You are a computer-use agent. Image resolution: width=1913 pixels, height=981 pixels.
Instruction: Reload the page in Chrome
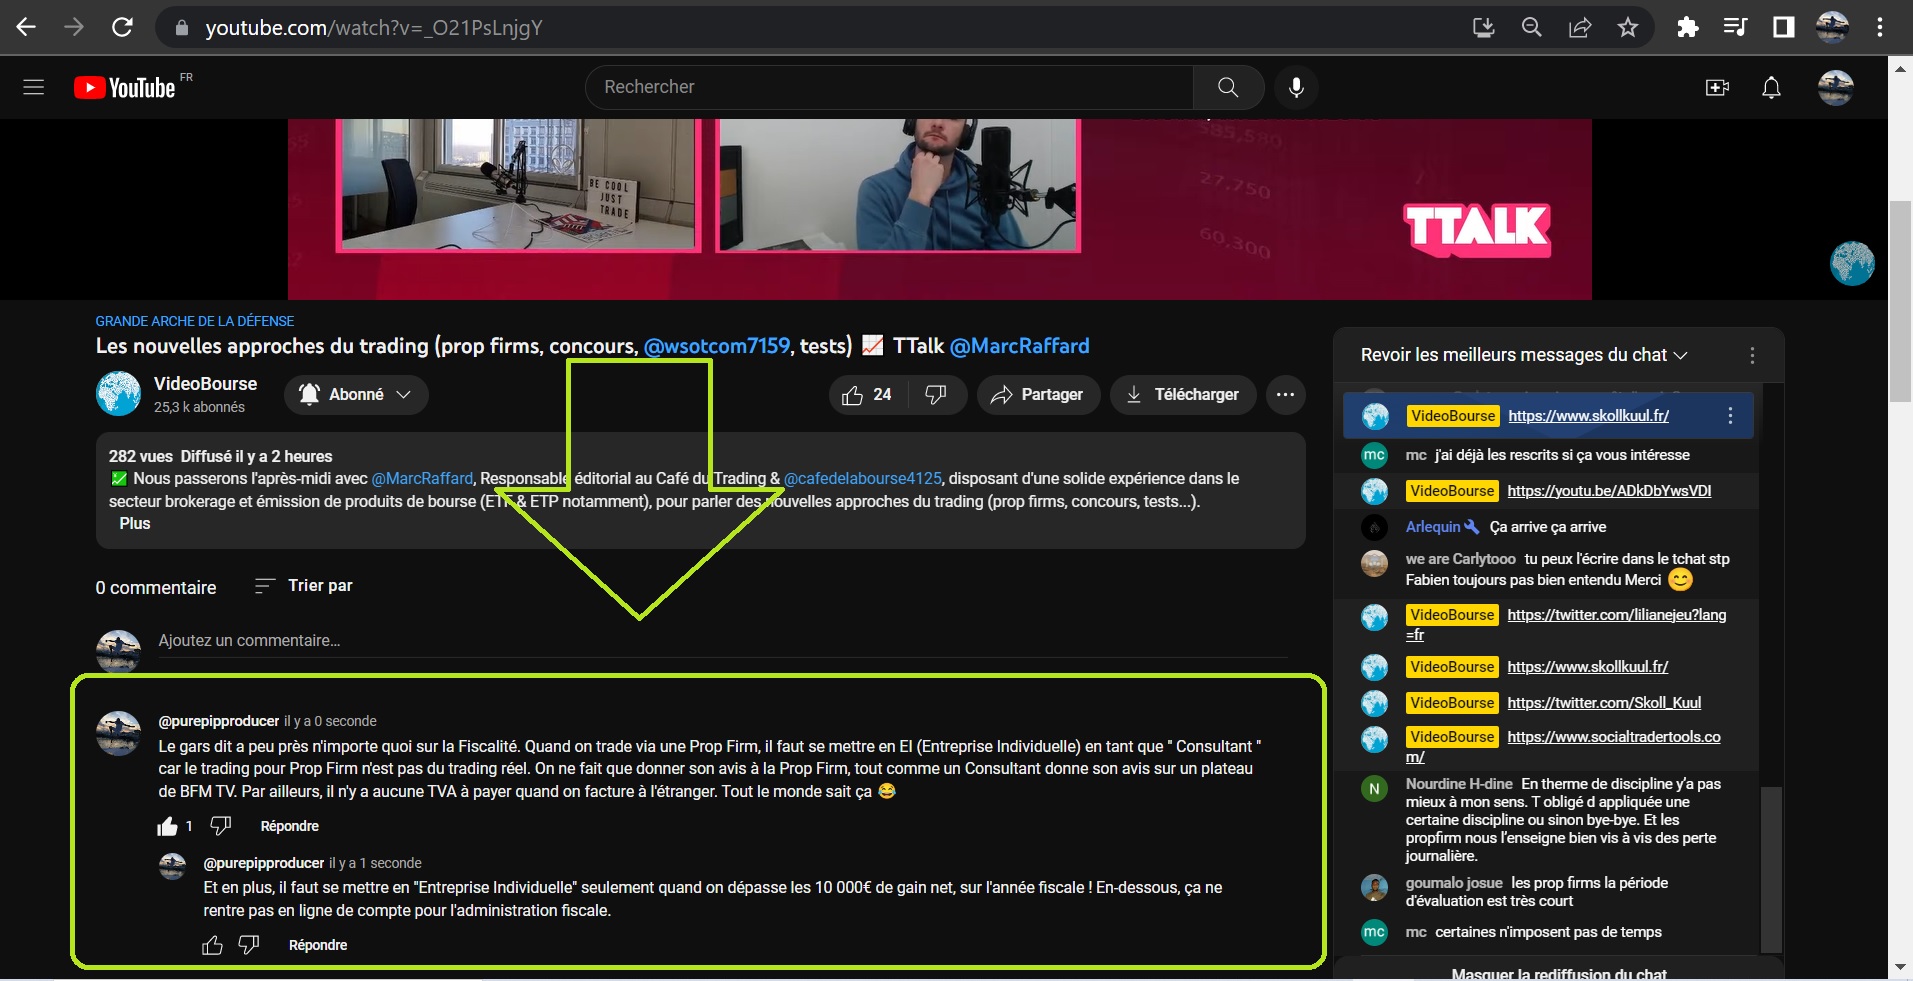[122, 27]
